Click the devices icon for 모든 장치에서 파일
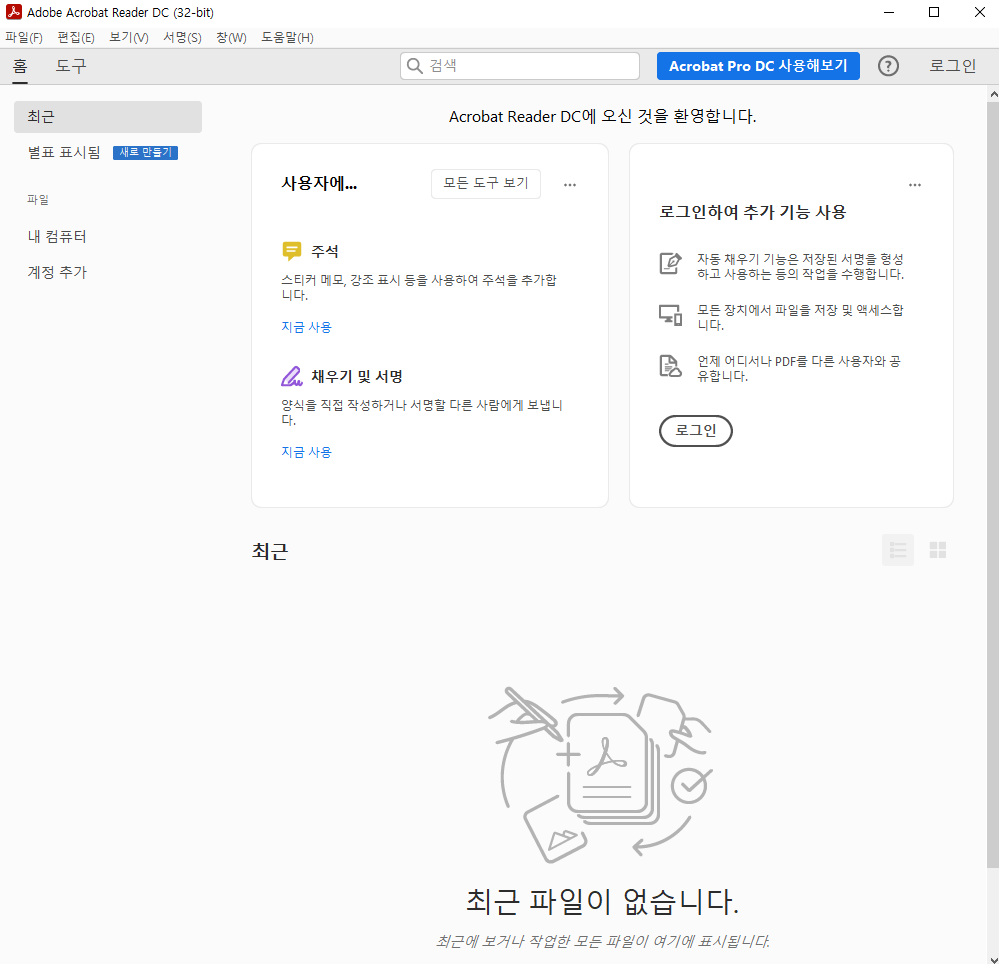999x964 pixels. click(670, 315)
